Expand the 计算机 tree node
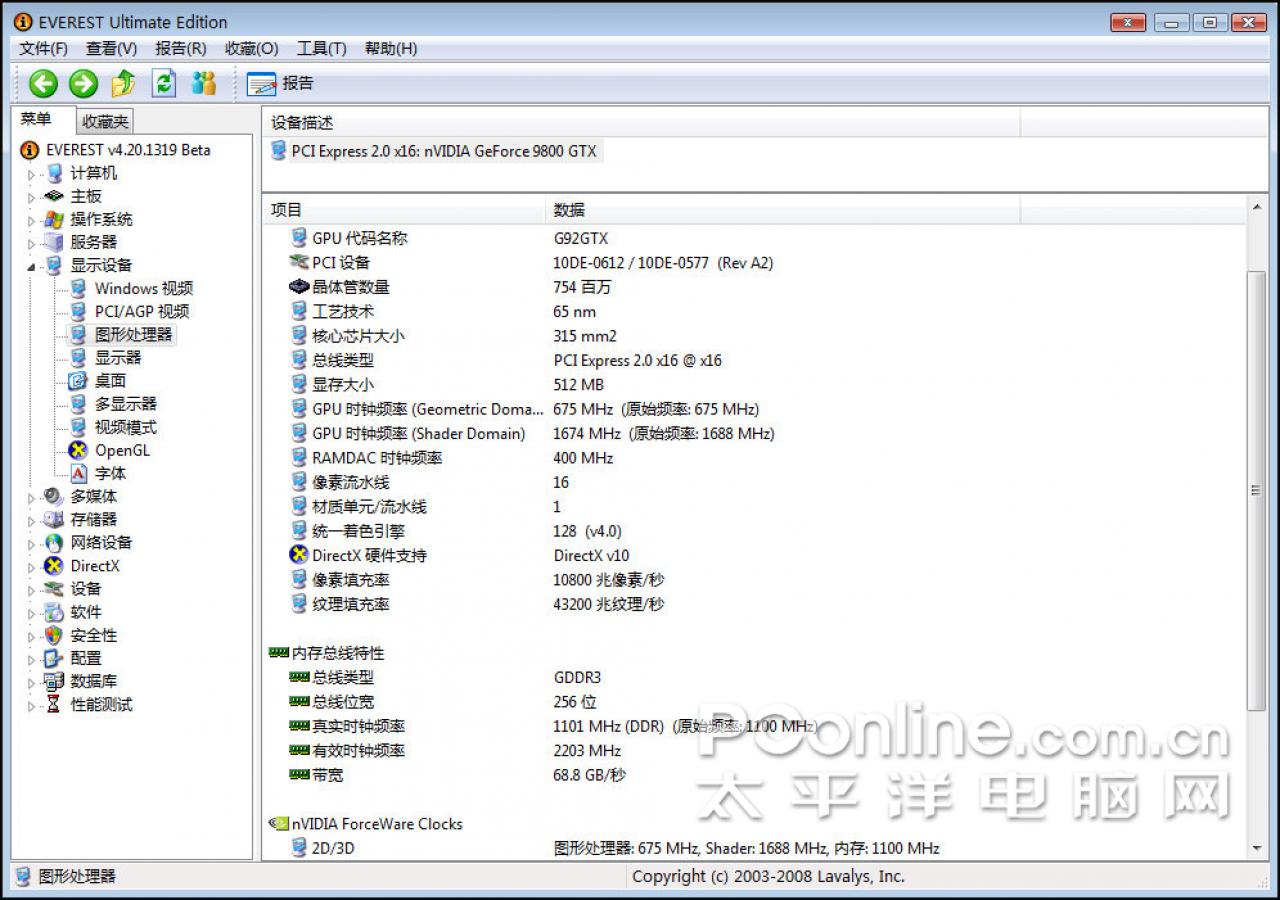Screen dimensions: 1280x900 tap(31, 174)
